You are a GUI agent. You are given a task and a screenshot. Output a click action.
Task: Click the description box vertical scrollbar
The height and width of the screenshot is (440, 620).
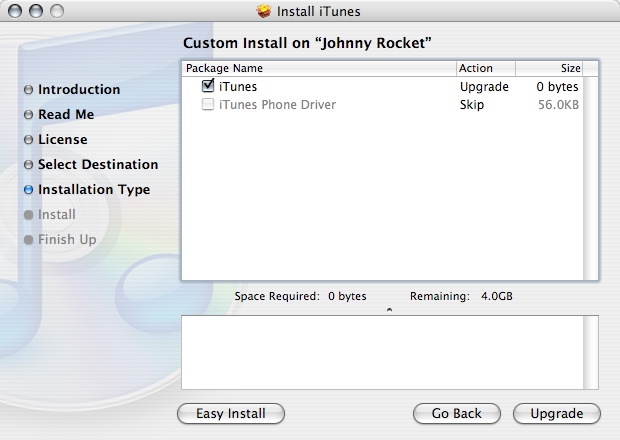(x=591, y=352)
